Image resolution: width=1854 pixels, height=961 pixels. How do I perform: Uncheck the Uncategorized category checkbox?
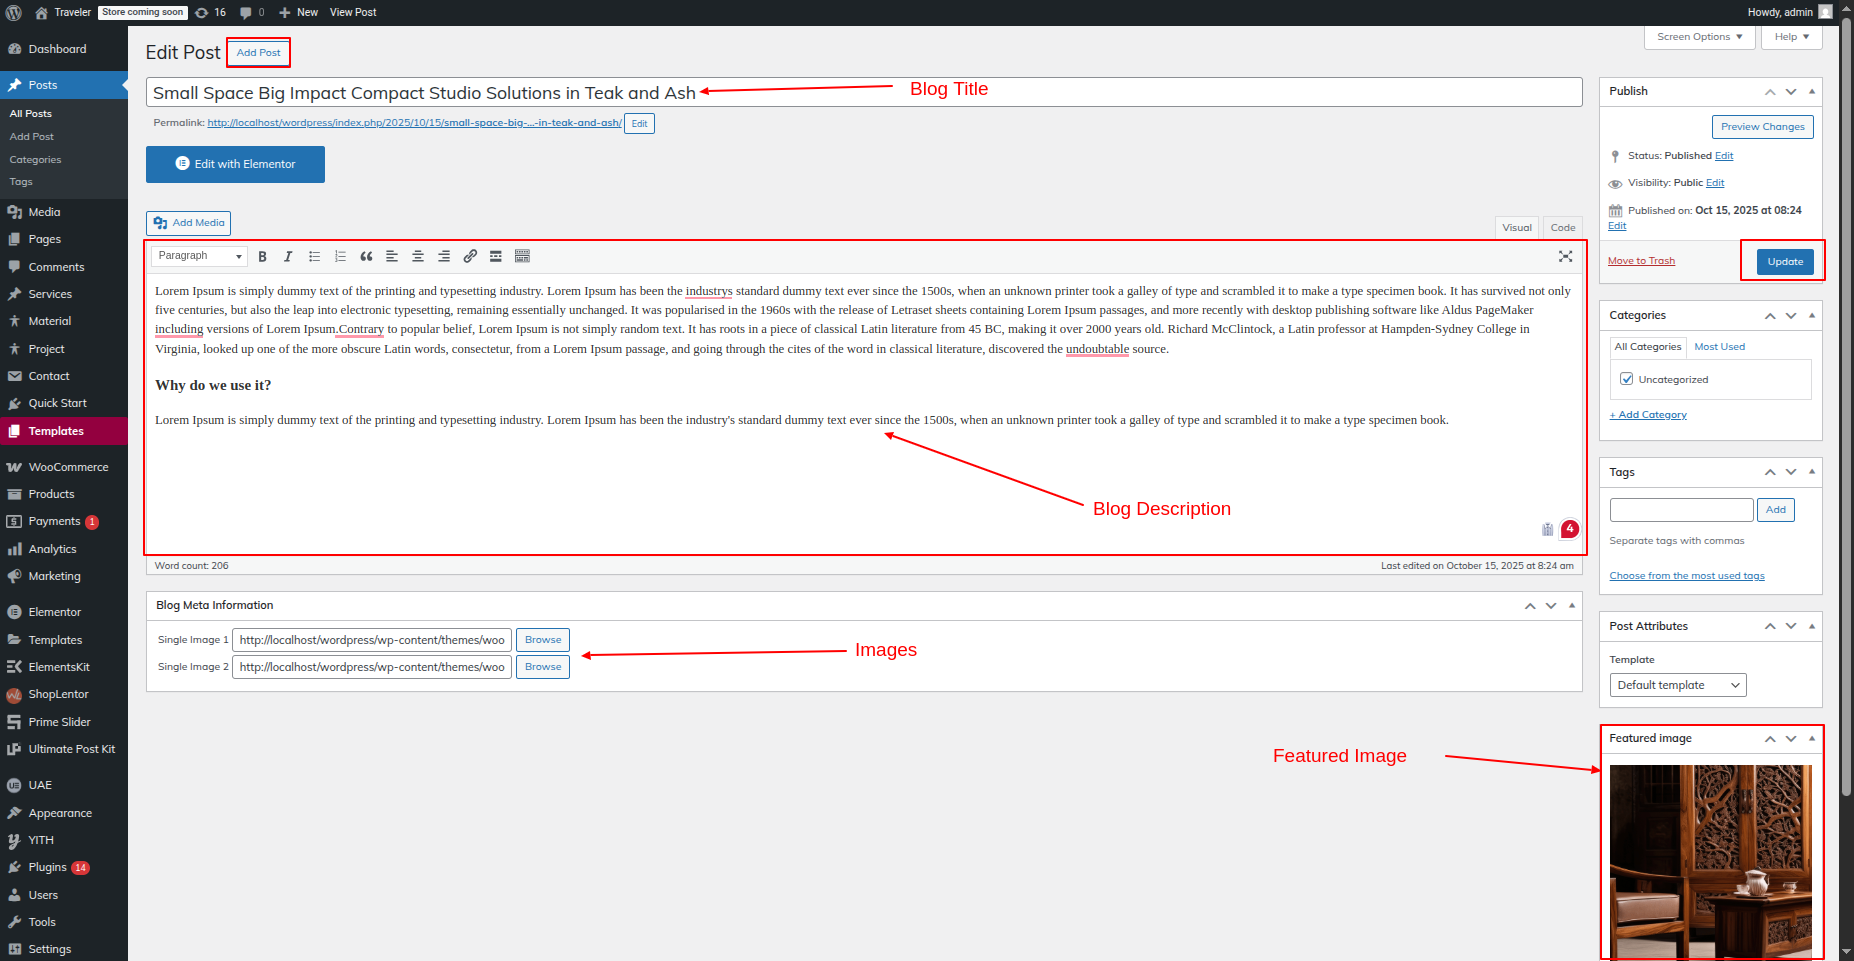point(1627,379)
